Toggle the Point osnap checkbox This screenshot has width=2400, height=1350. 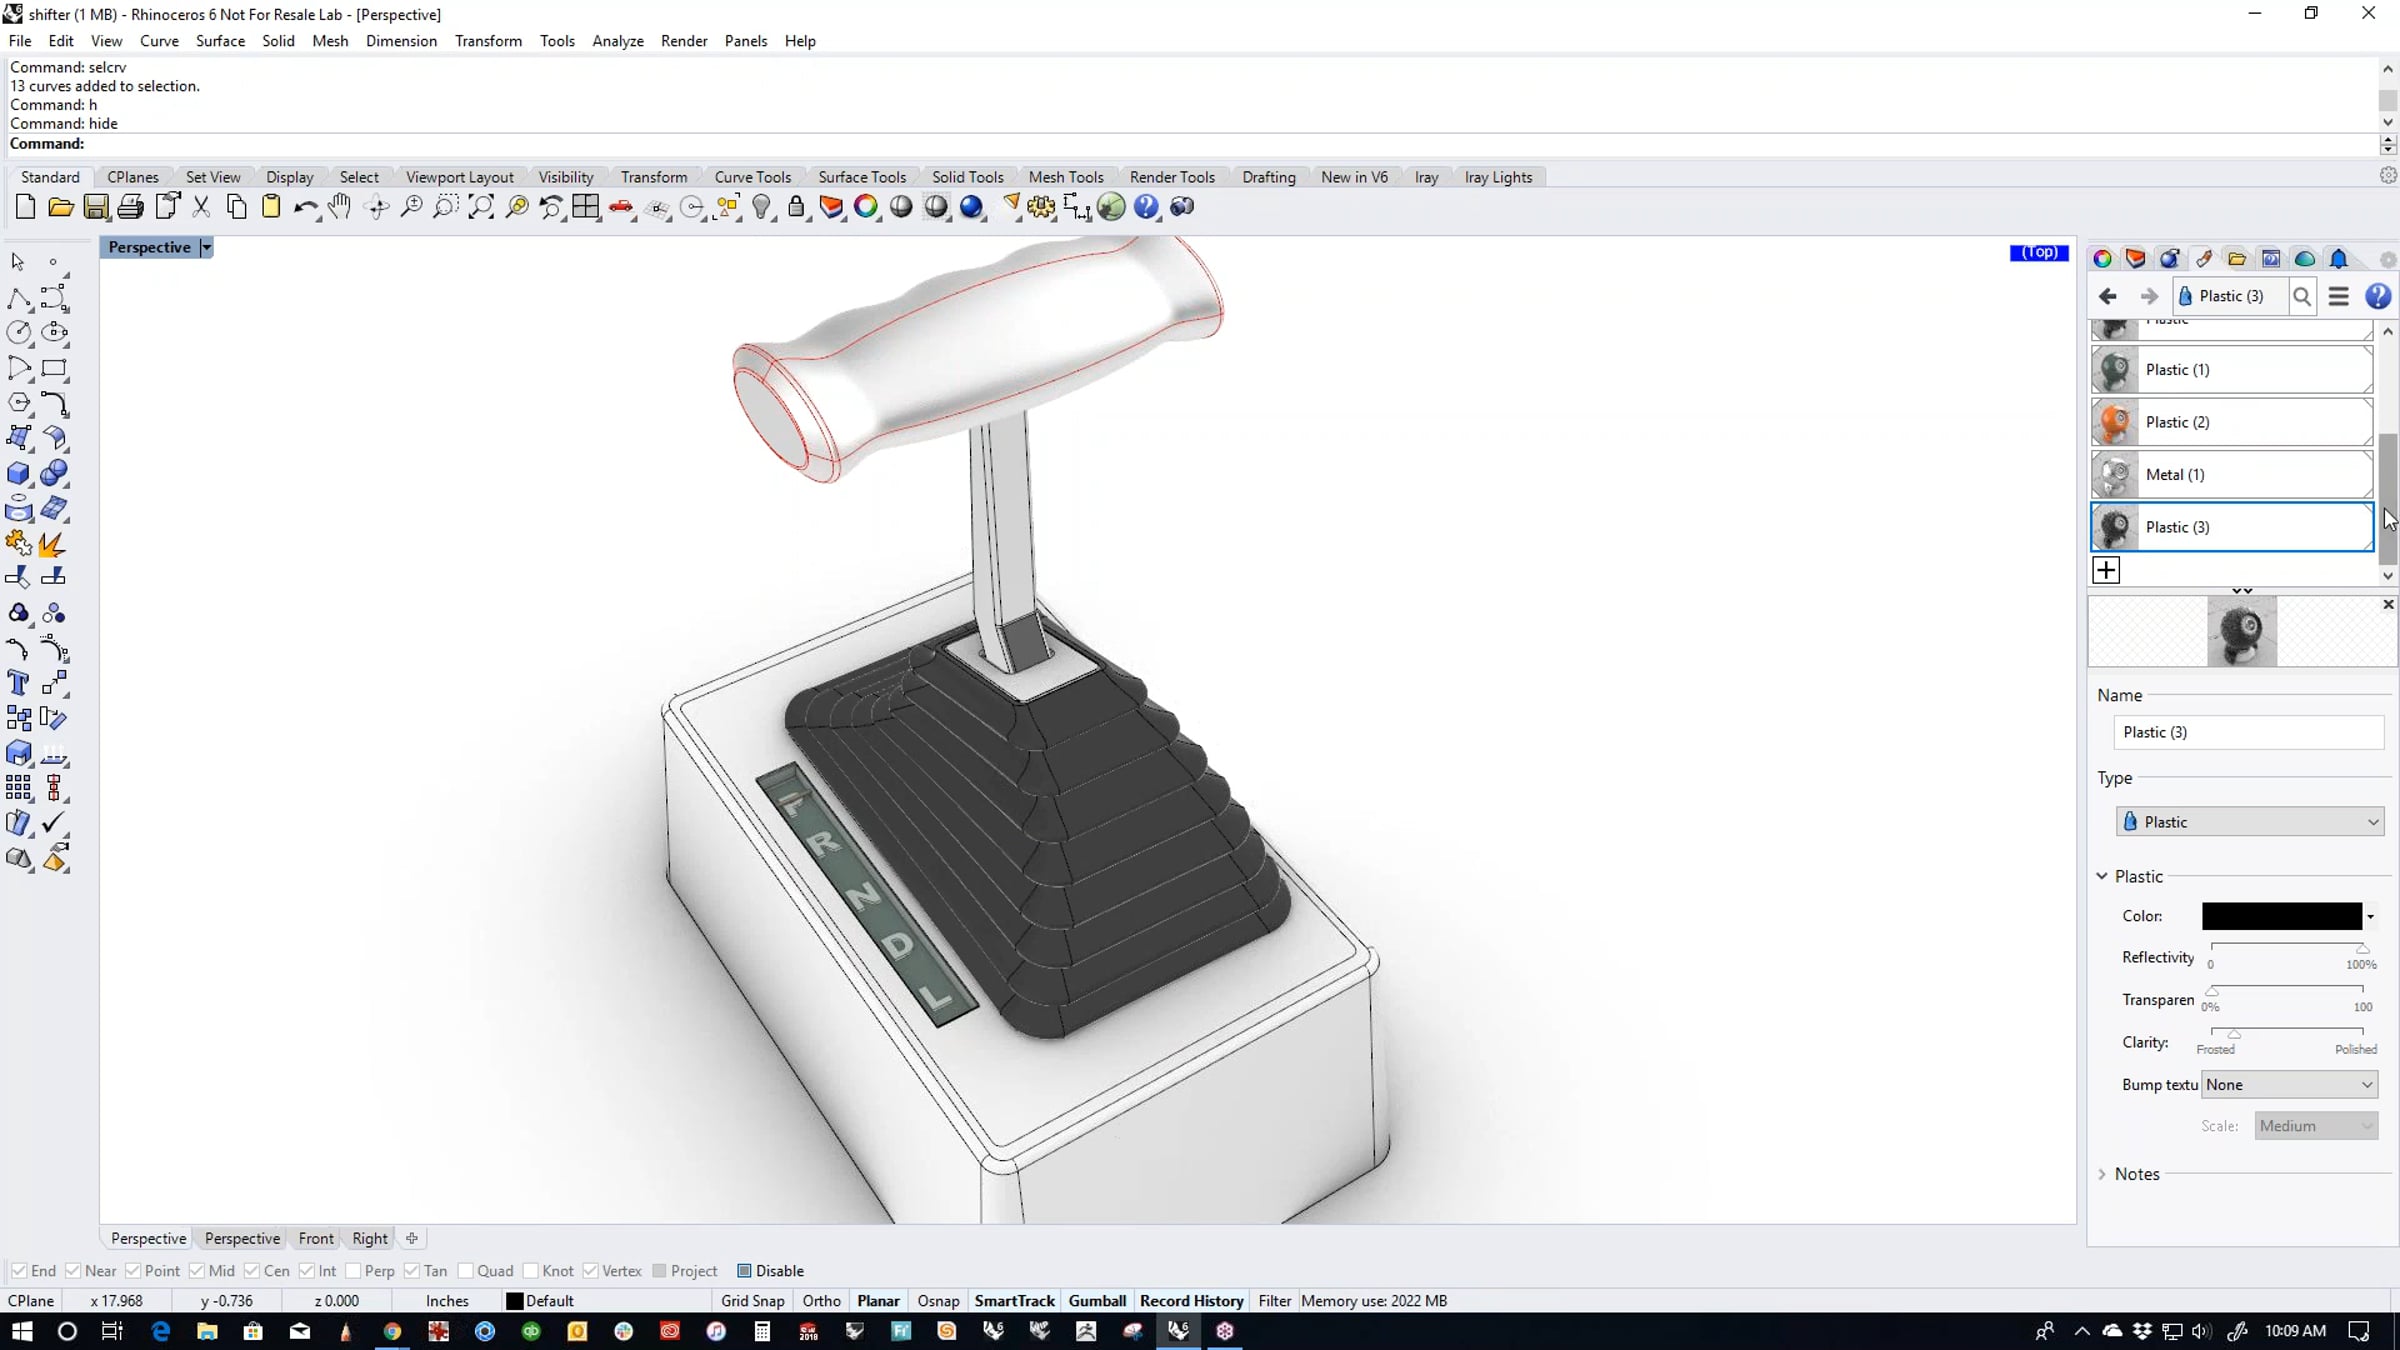(x=133, y=1271)
